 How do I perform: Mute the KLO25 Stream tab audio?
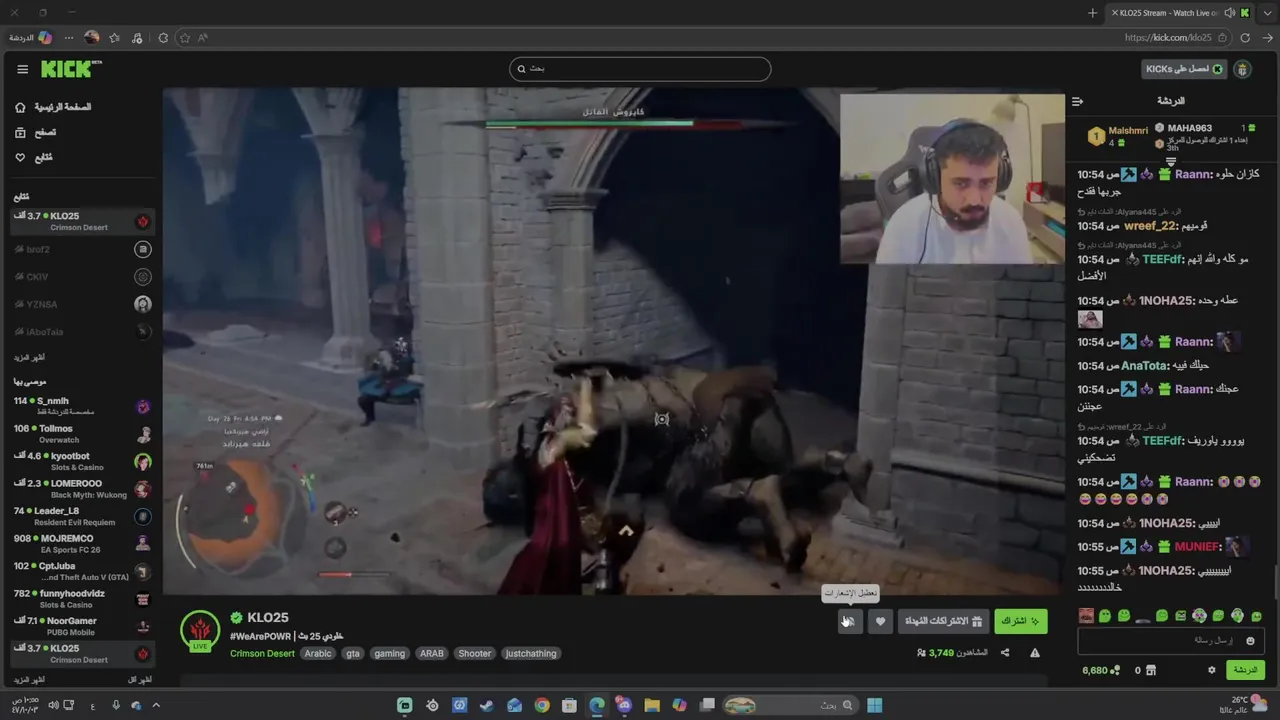[x=1229, y=13]
